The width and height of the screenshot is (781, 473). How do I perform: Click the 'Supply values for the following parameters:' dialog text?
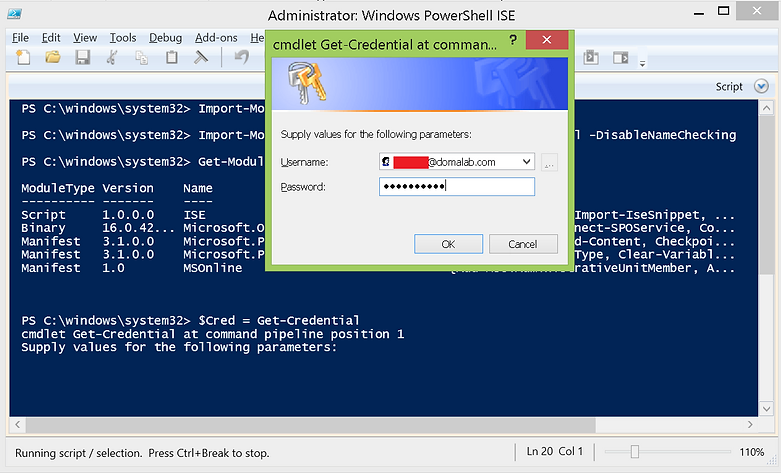point(376,134)
